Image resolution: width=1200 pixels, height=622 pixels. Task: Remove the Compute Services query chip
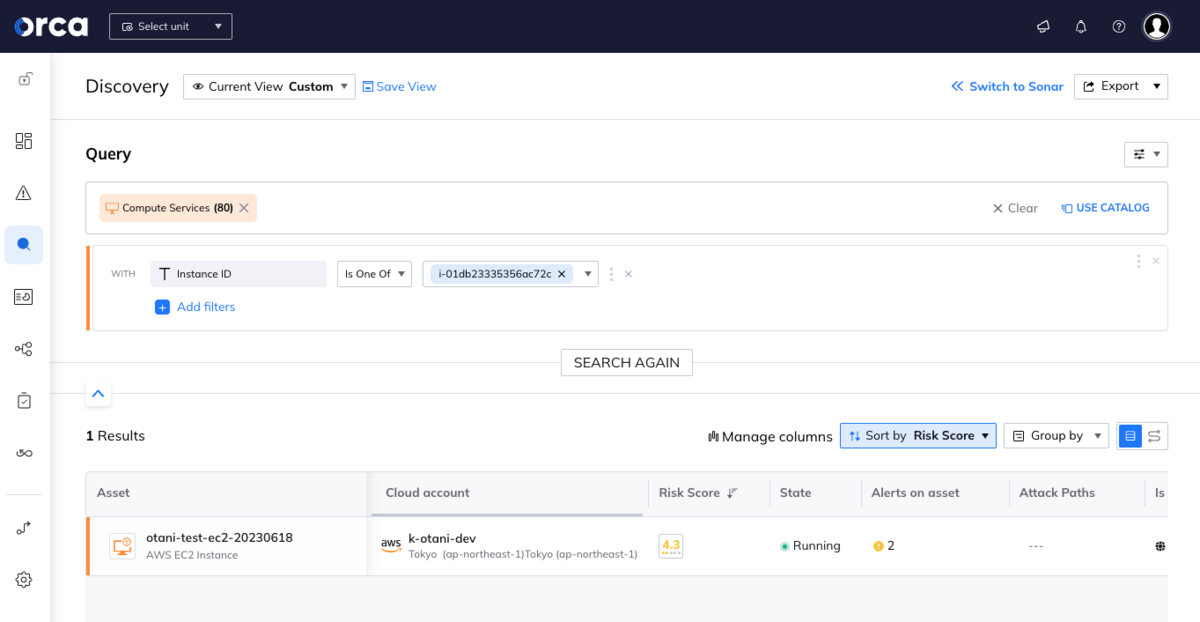pos(244,208)
